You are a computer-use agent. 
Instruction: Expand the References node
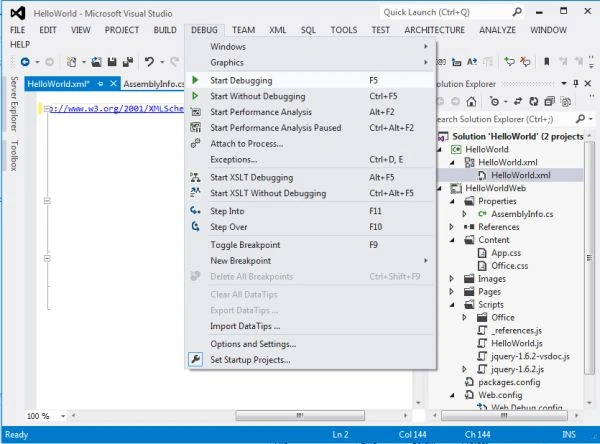coord(452,227)
